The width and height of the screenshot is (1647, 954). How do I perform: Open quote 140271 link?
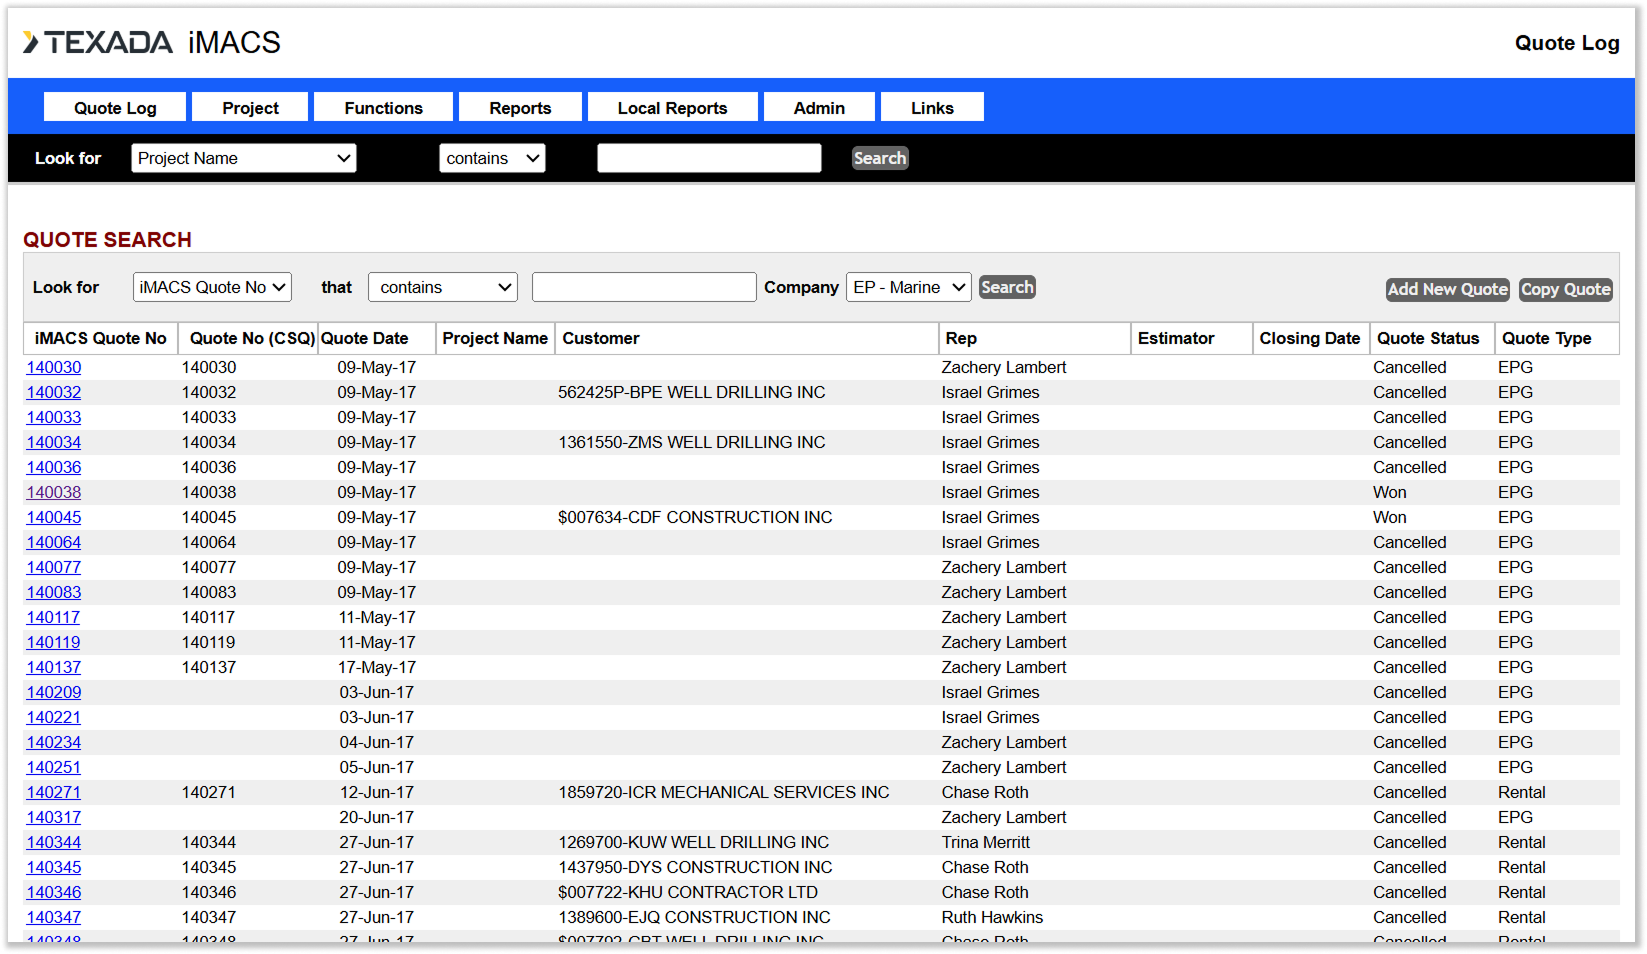54,792
